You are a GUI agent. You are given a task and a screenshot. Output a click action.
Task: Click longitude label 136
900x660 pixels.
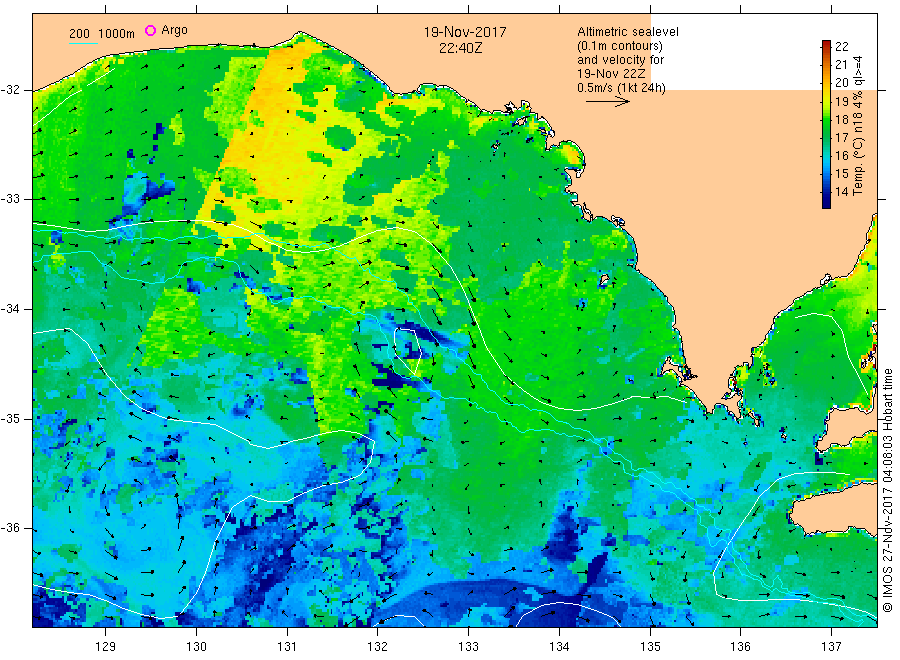tap(740, 647)
